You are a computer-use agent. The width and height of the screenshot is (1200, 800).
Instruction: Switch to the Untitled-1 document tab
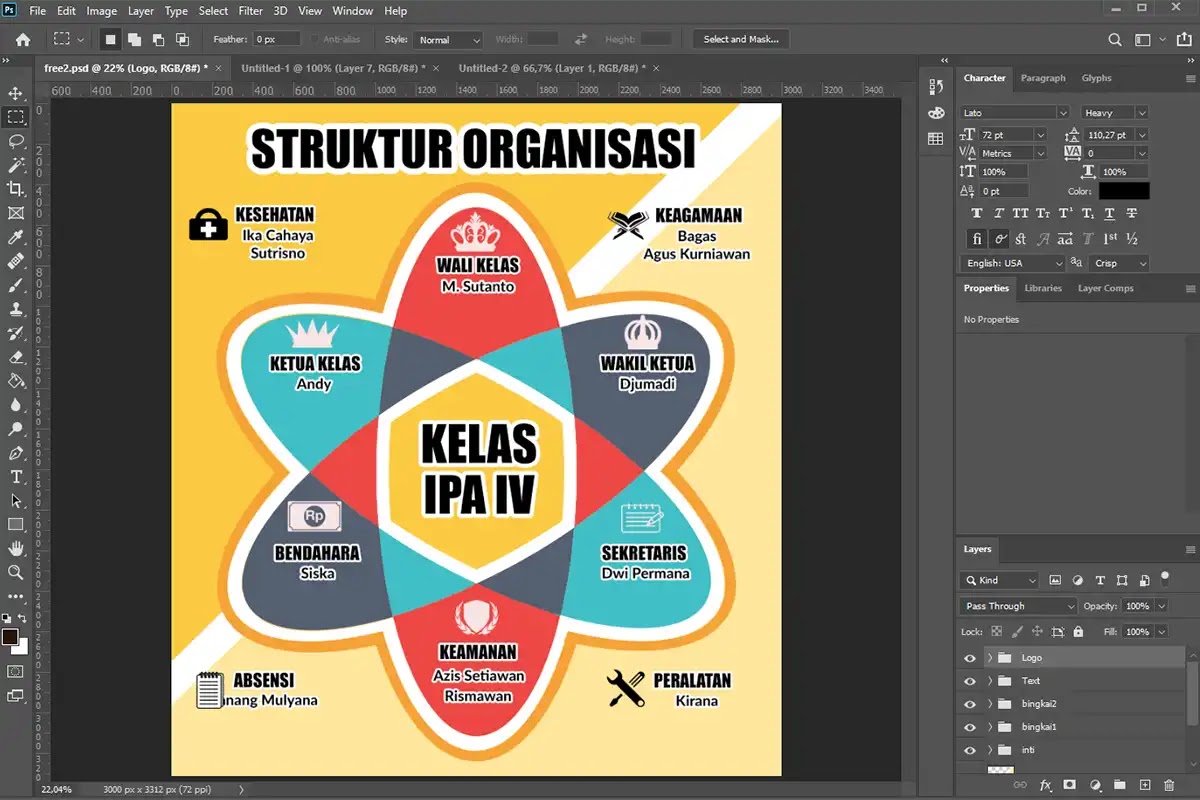[333, 68]
